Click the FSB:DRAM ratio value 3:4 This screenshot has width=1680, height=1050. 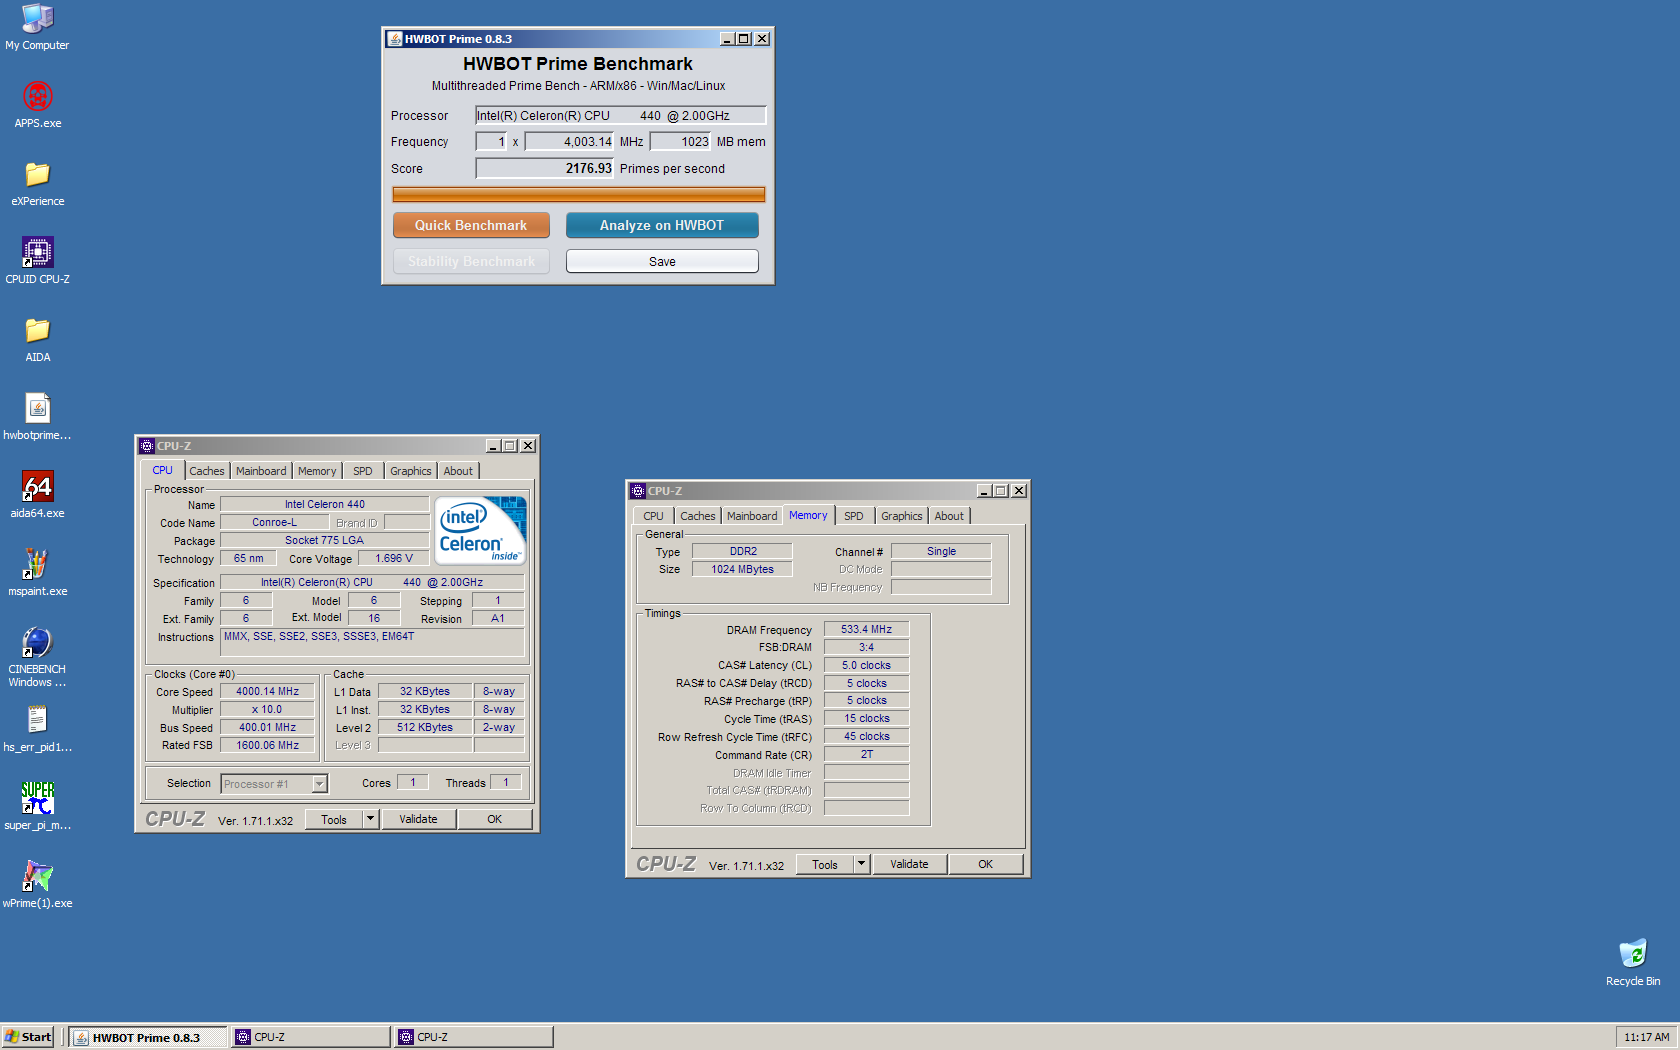(866, 647)
